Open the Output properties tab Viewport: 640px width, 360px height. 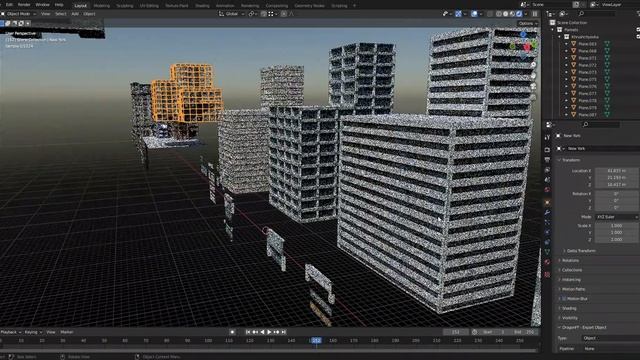pos(547,160)
